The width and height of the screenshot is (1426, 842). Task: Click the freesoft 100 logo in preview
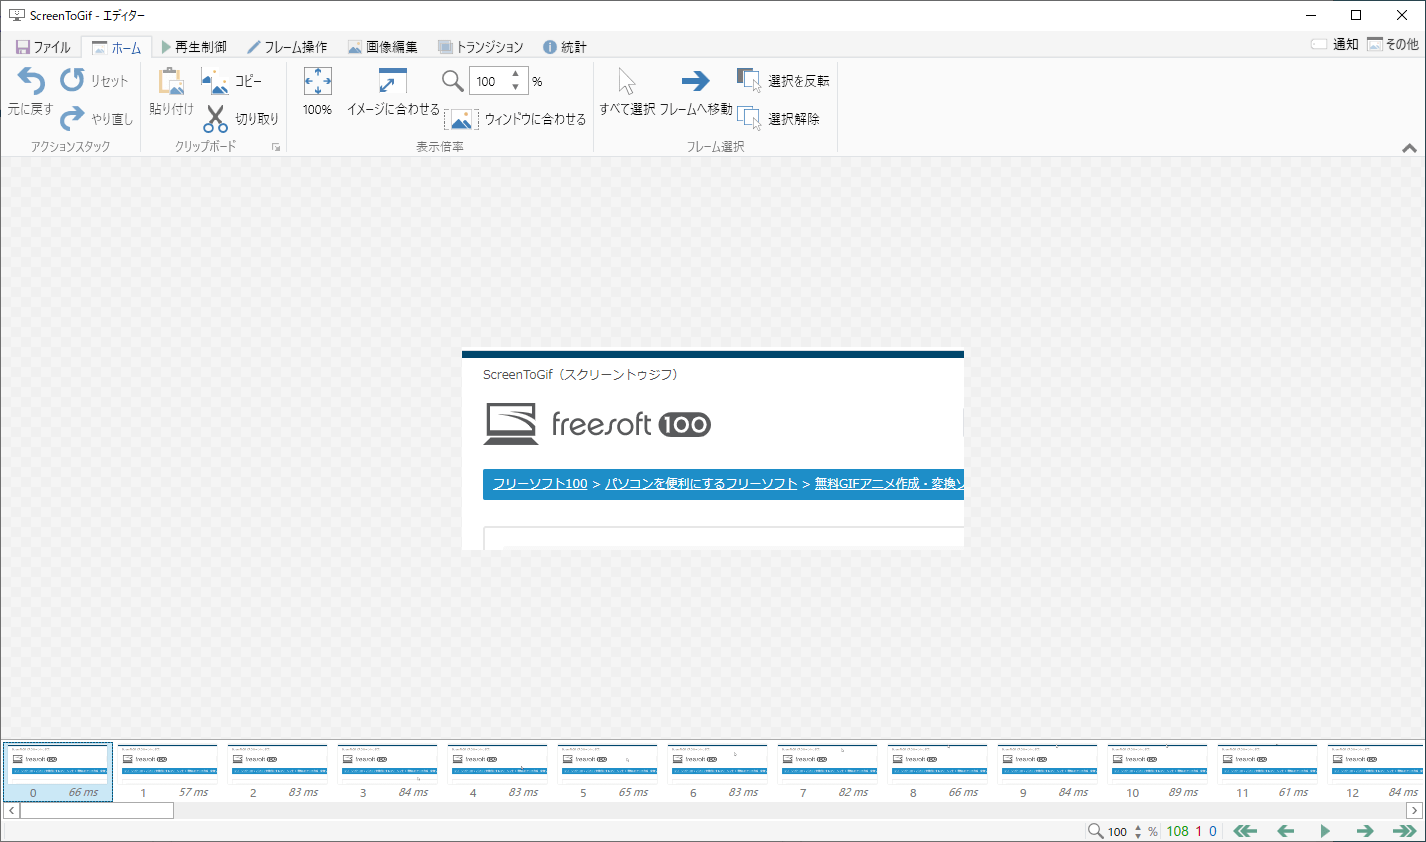point(597,424)
